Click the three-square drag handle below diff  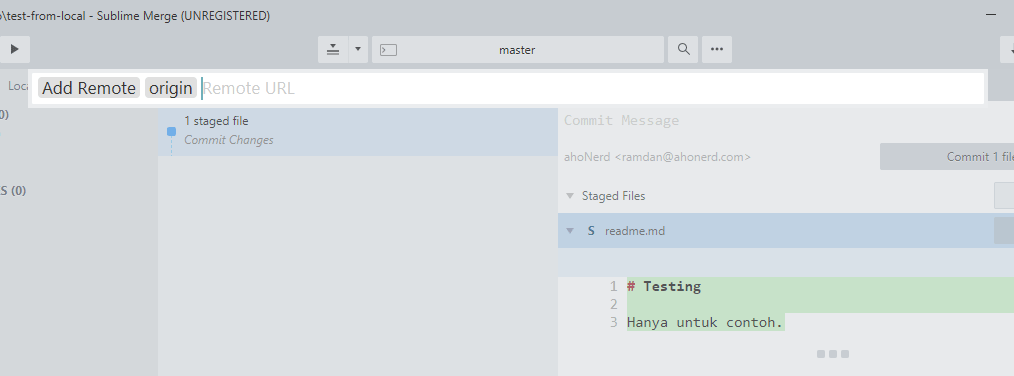833,354
